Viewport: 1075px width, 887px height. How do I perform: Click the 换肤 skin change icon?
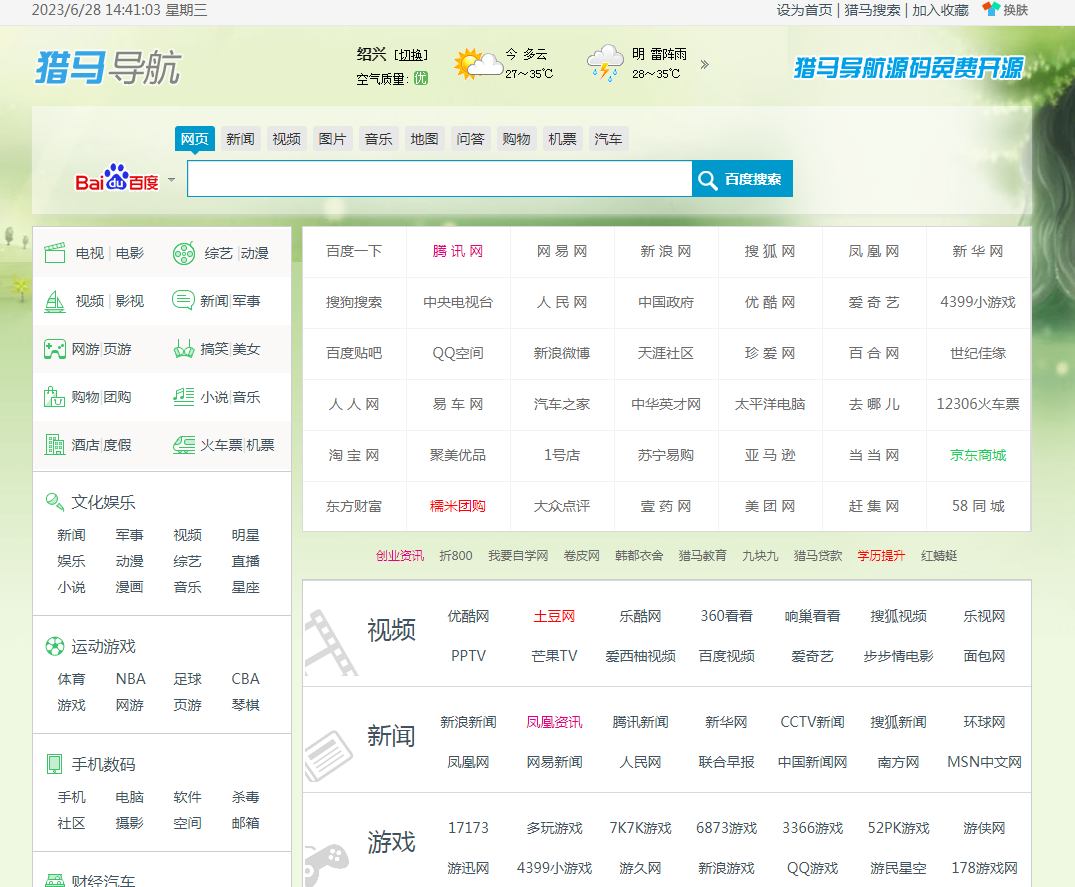pyautogui.click(x=991, y=9)
